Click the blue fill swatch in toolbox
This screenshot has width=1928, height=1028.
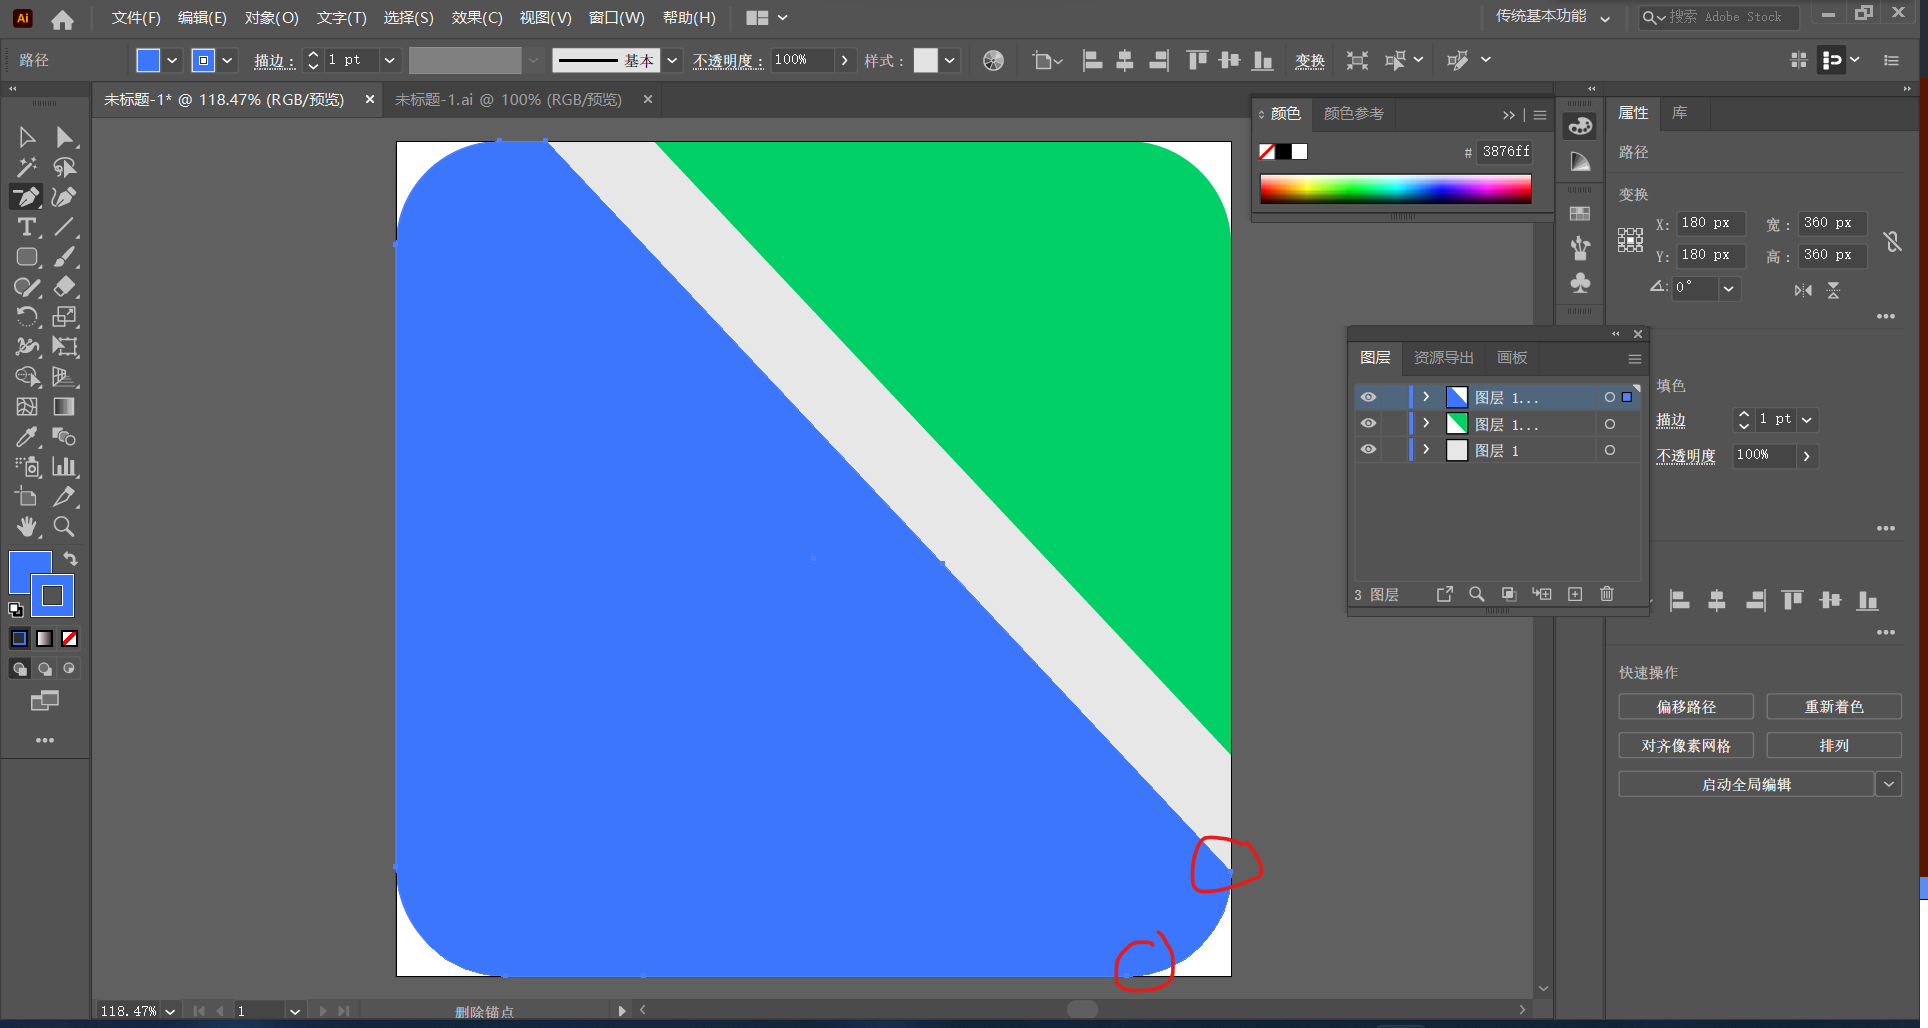pos(30,572)
